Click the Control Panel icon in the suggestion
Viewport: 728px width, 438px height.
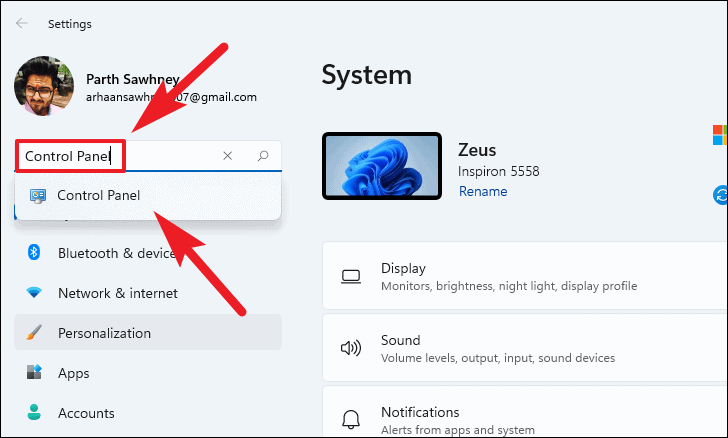(38, 196)
